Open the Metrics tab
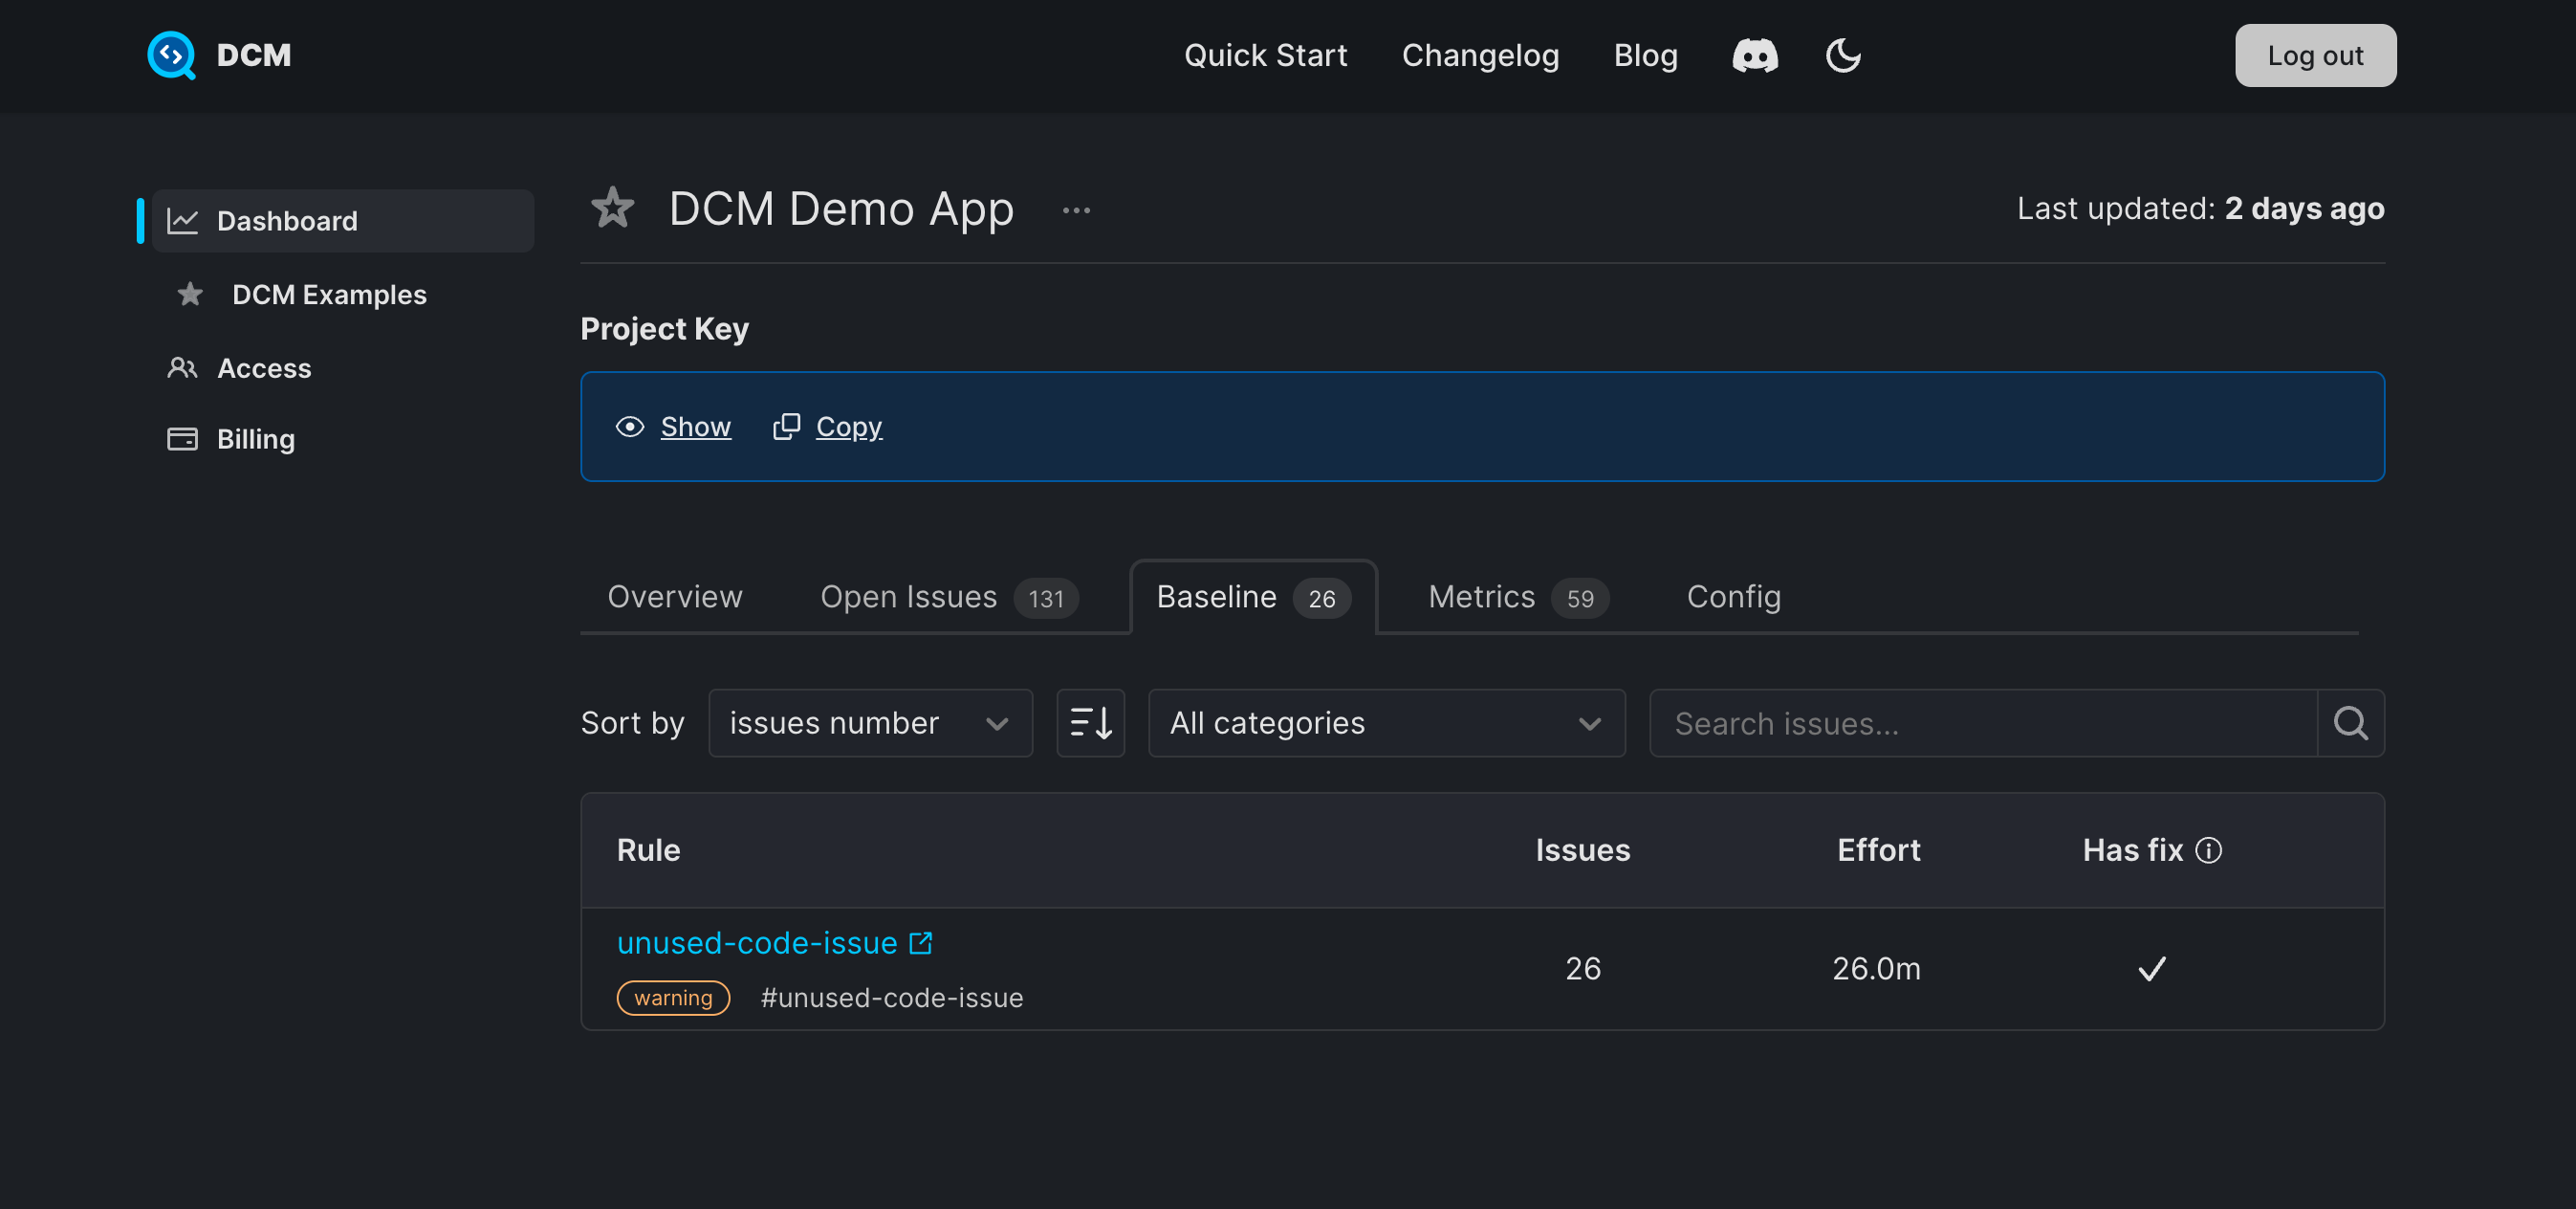2576x1209 pixels. [x=1517, y=597]
